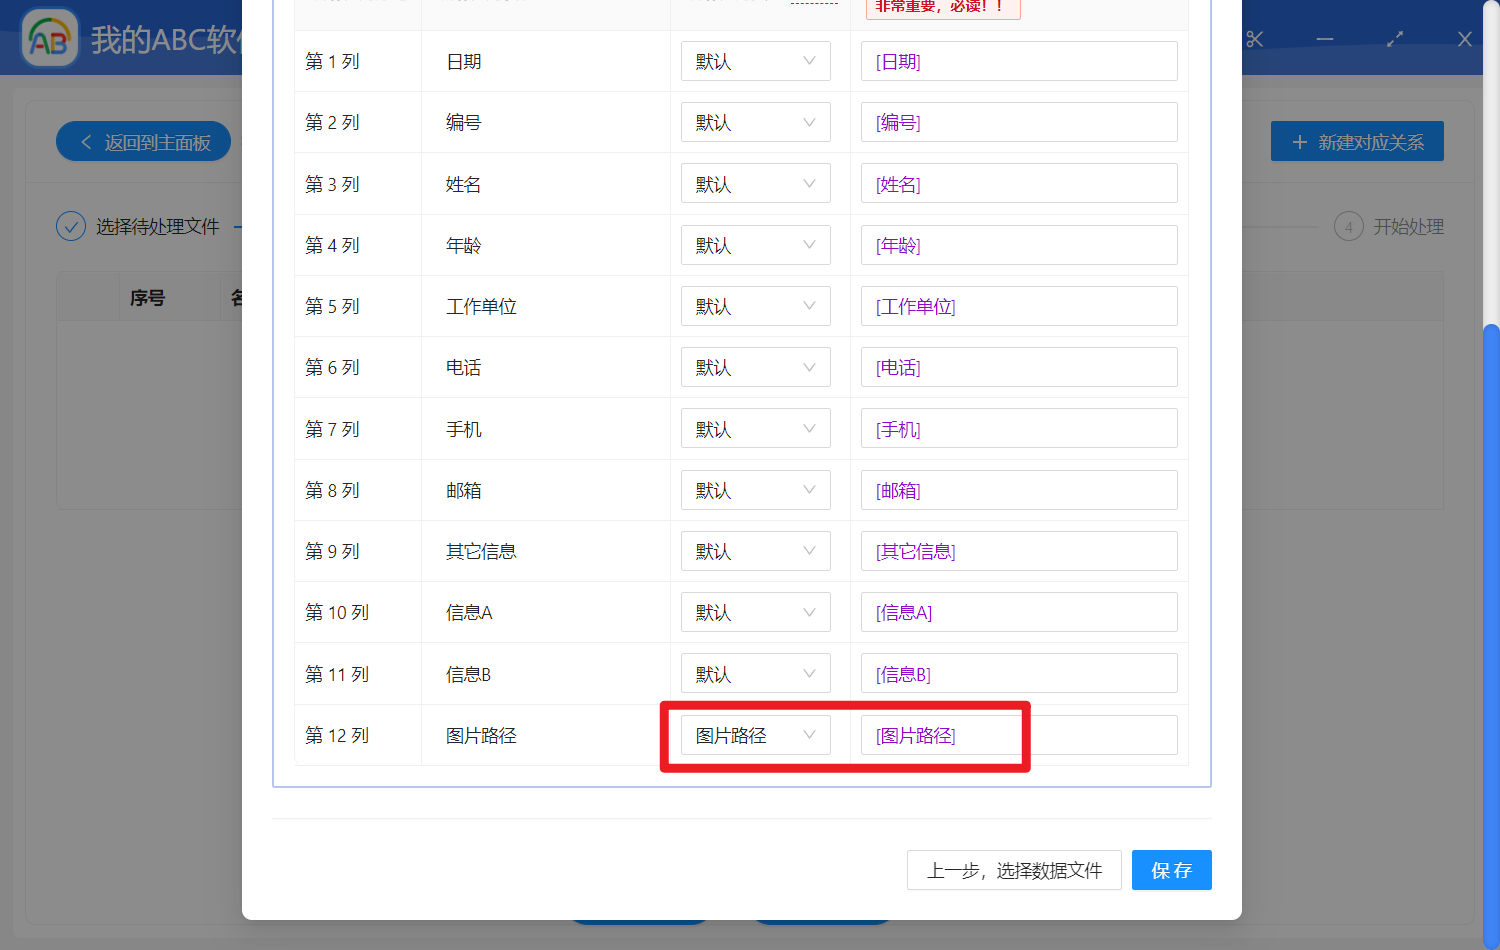Click the AB application logo icon
The image size is (1500, 950).
tap(50, 37)
